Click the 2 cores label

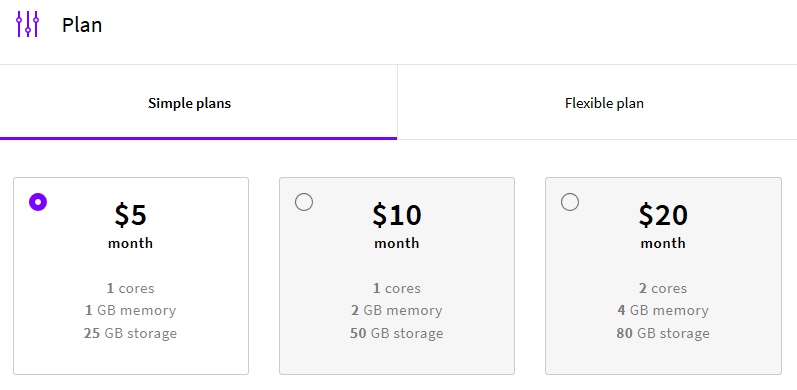(663, 288)
